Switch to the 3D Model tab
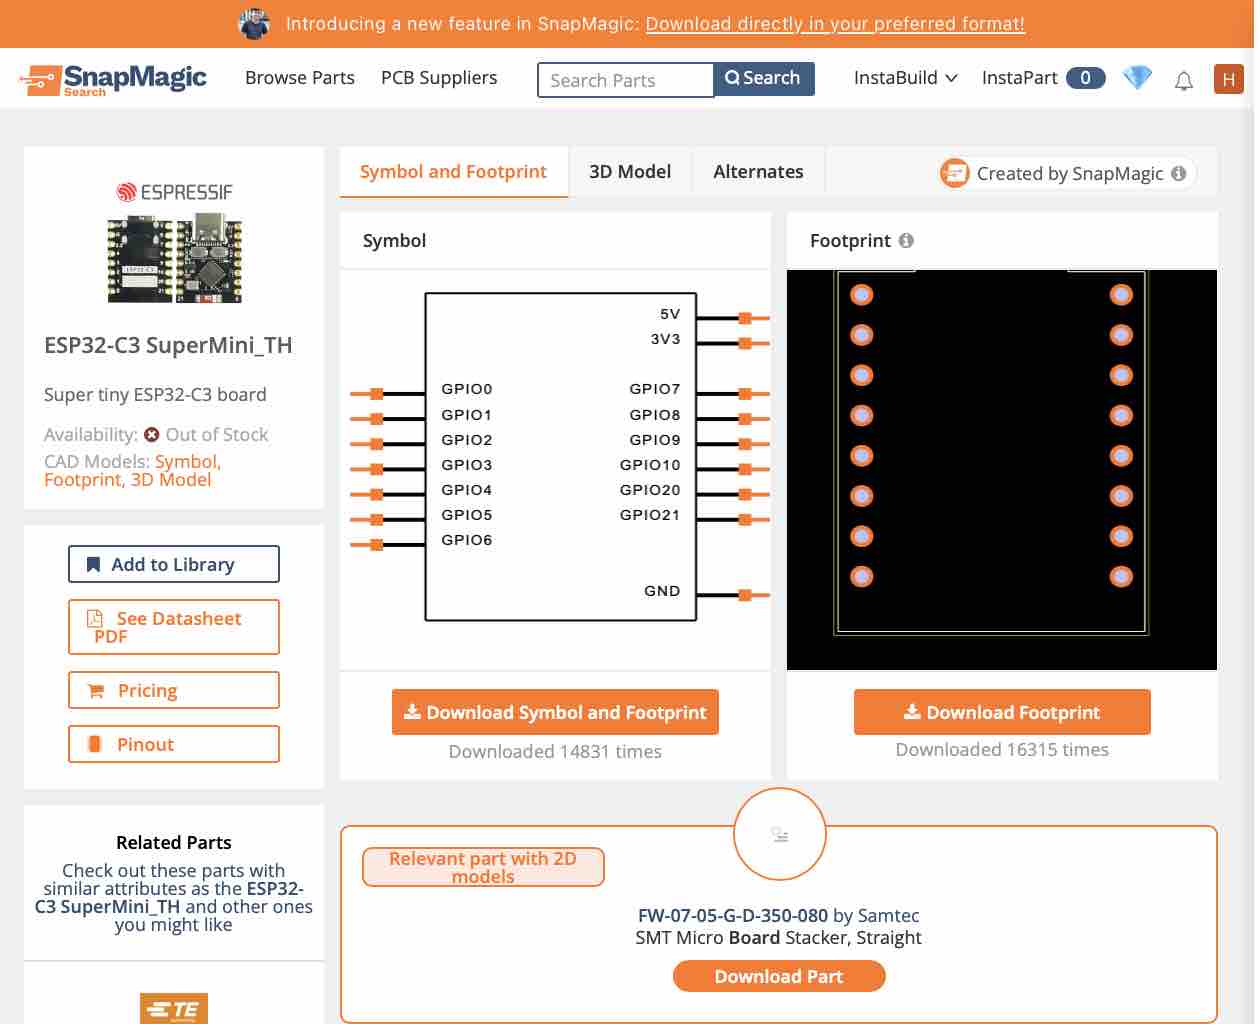1260x1024 pixels. pos(630,172)
